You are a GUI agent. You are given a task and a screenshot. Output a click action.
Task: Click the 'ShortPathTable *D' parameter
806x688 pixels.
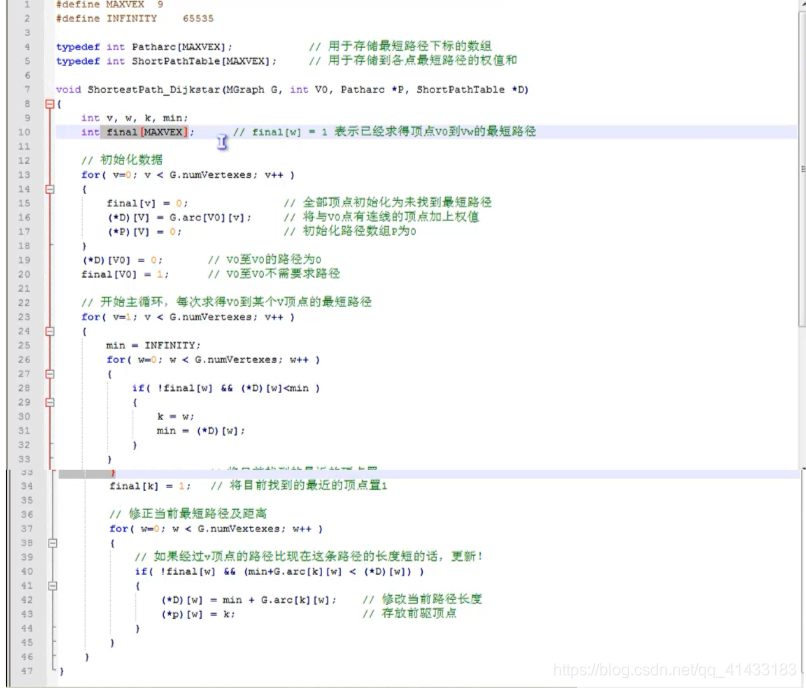click(x=470, y=89)
